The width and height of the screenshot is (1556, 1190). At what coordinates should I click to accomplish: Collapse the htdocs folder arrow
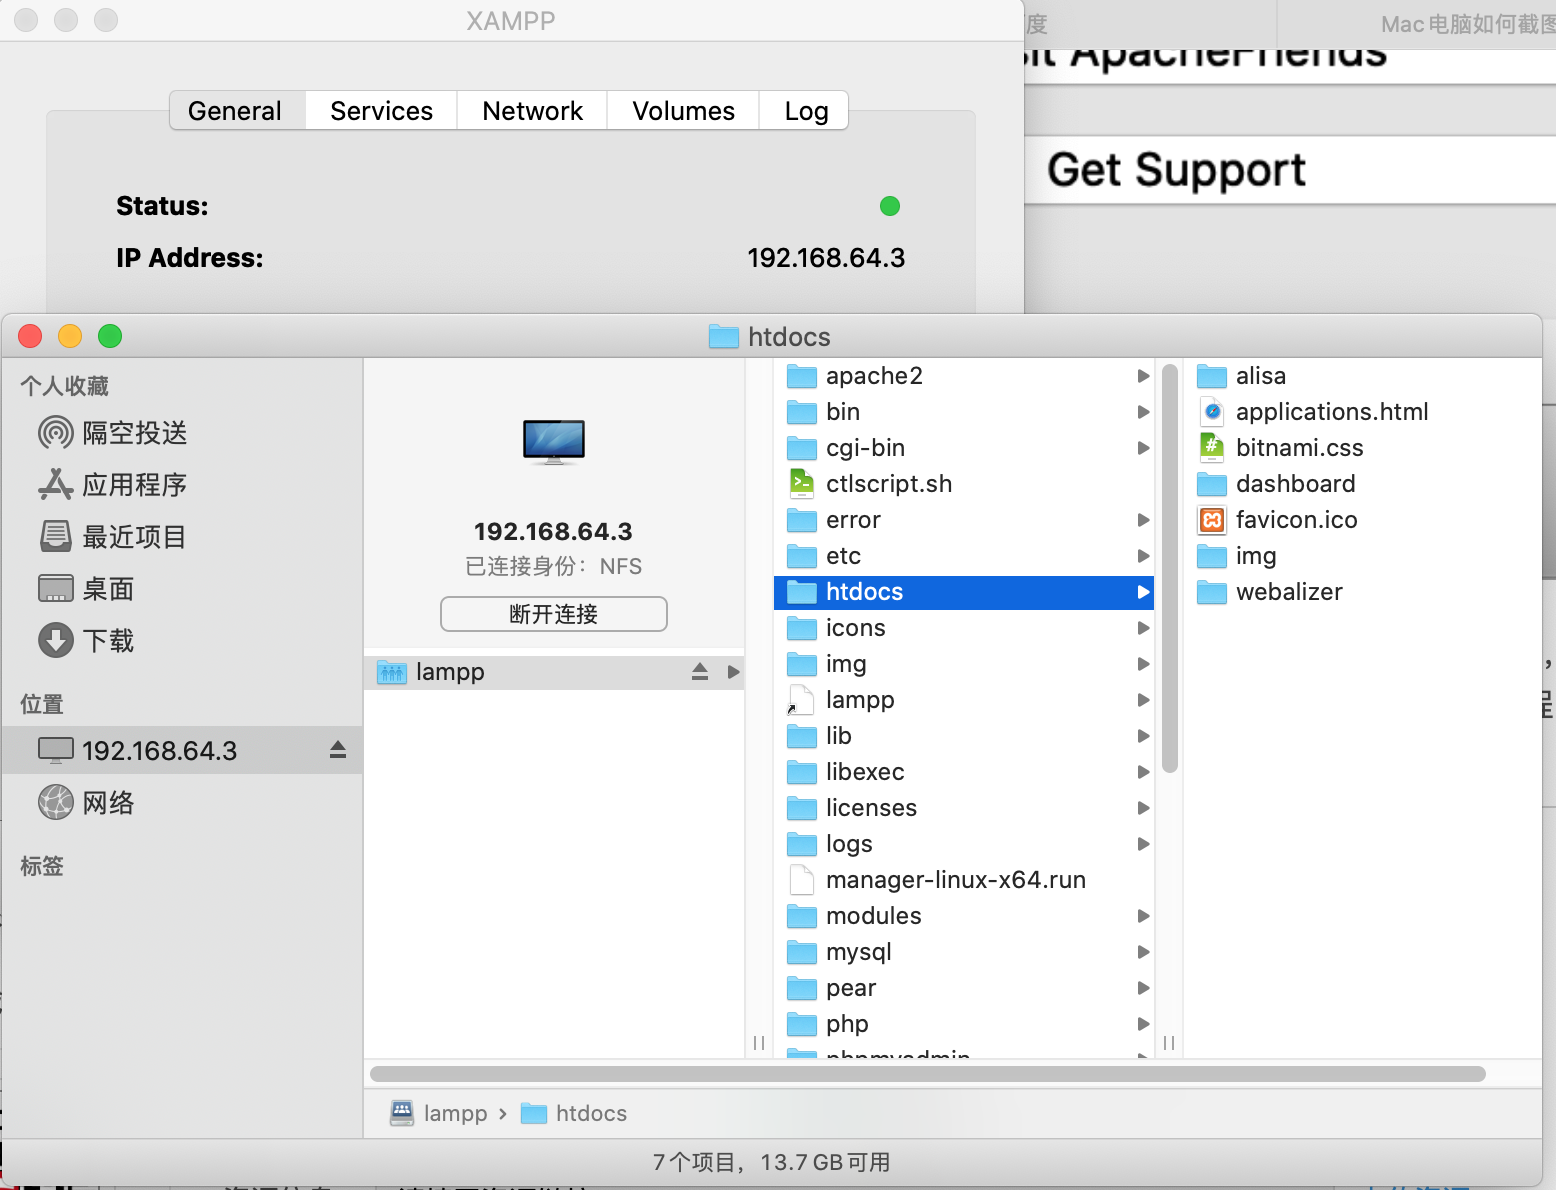(1143, 592)
